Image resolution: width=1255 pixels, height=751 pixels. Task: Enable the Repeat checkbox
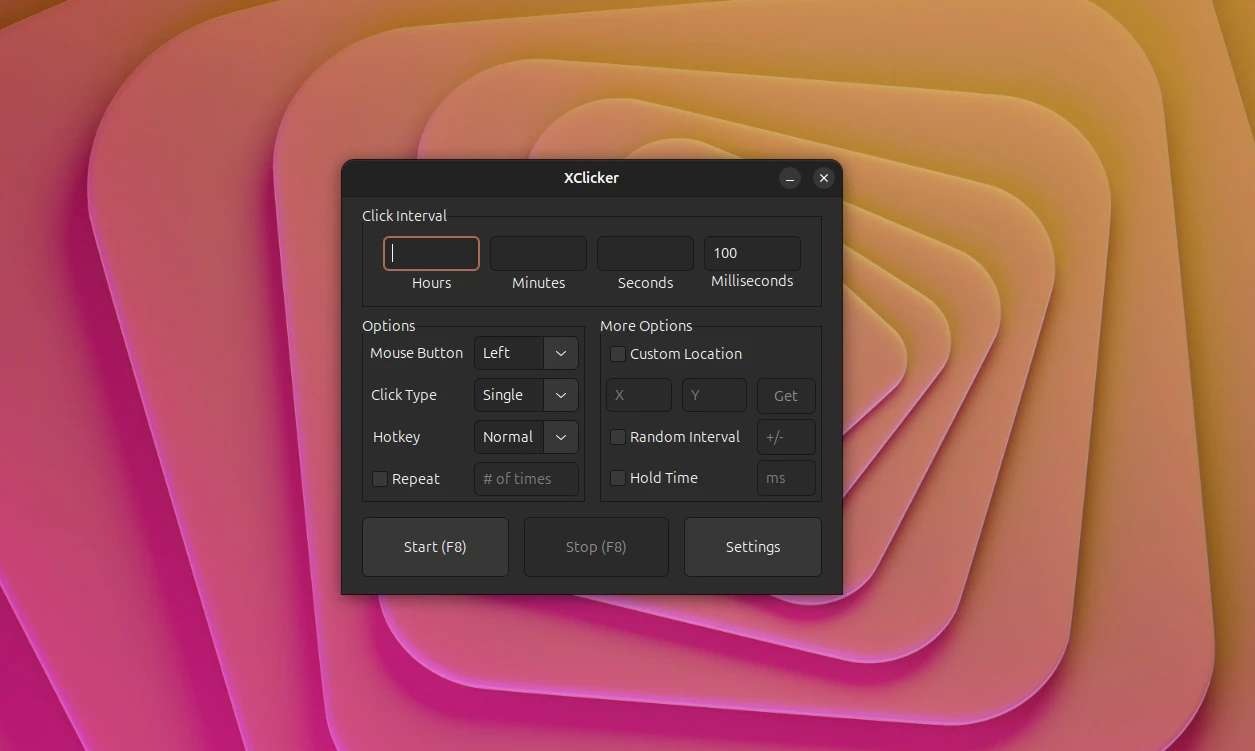coord(380,479)
